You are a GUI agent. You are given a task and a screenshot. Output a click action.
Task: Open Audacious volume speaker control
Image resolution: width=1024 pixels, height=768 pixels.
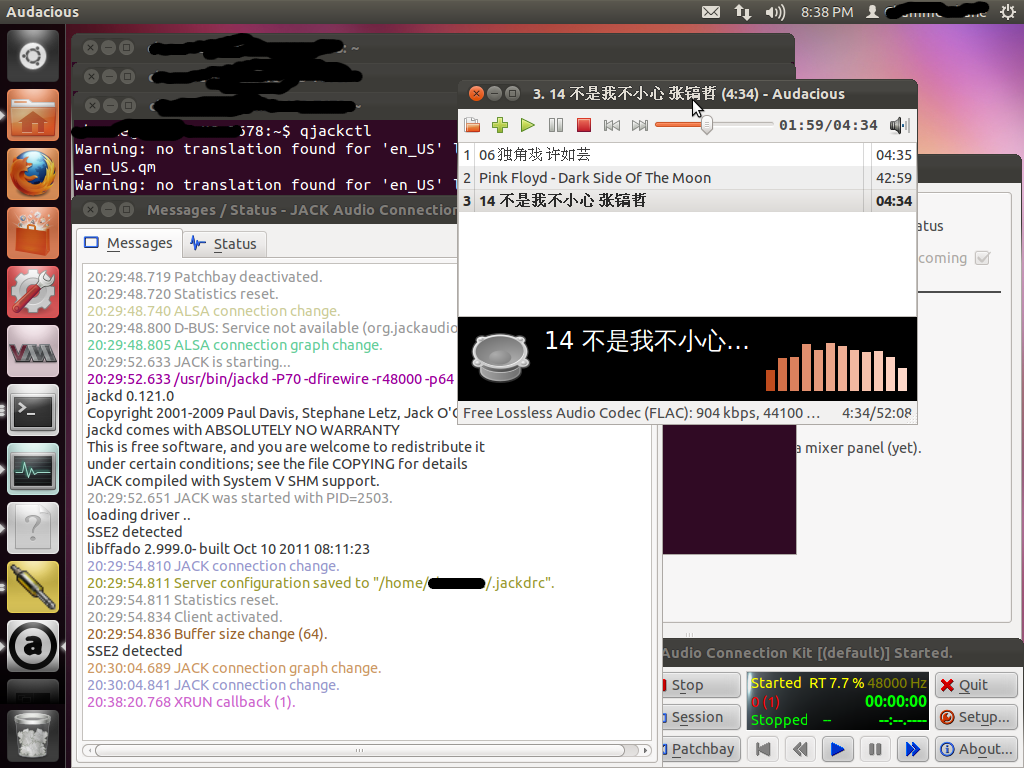(899, 125)
